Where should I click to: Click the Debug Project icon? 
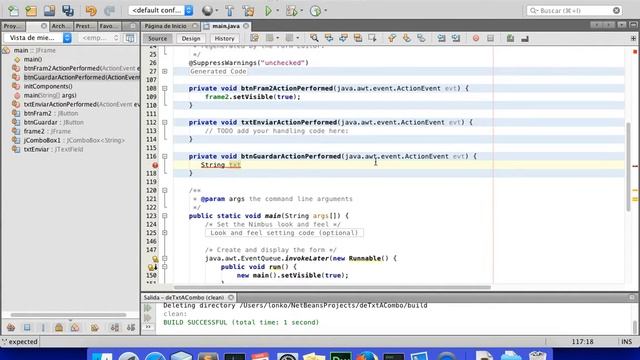tap(291, 11)
